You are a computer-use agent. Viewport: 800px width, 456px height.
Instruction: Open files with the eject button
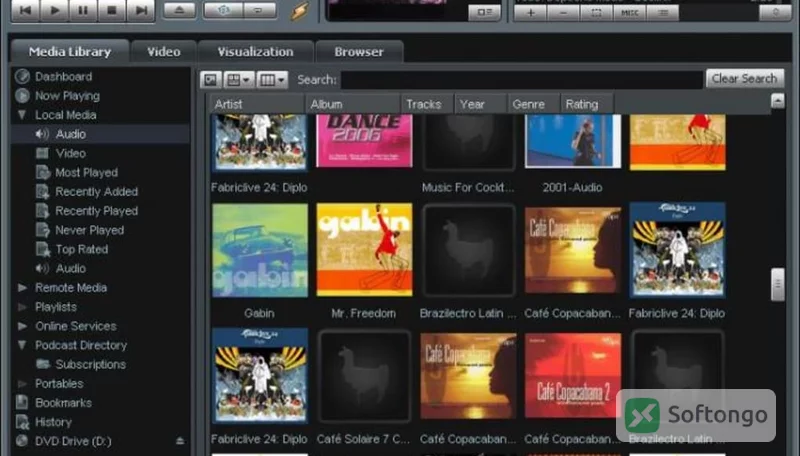(x=179, y=10)
